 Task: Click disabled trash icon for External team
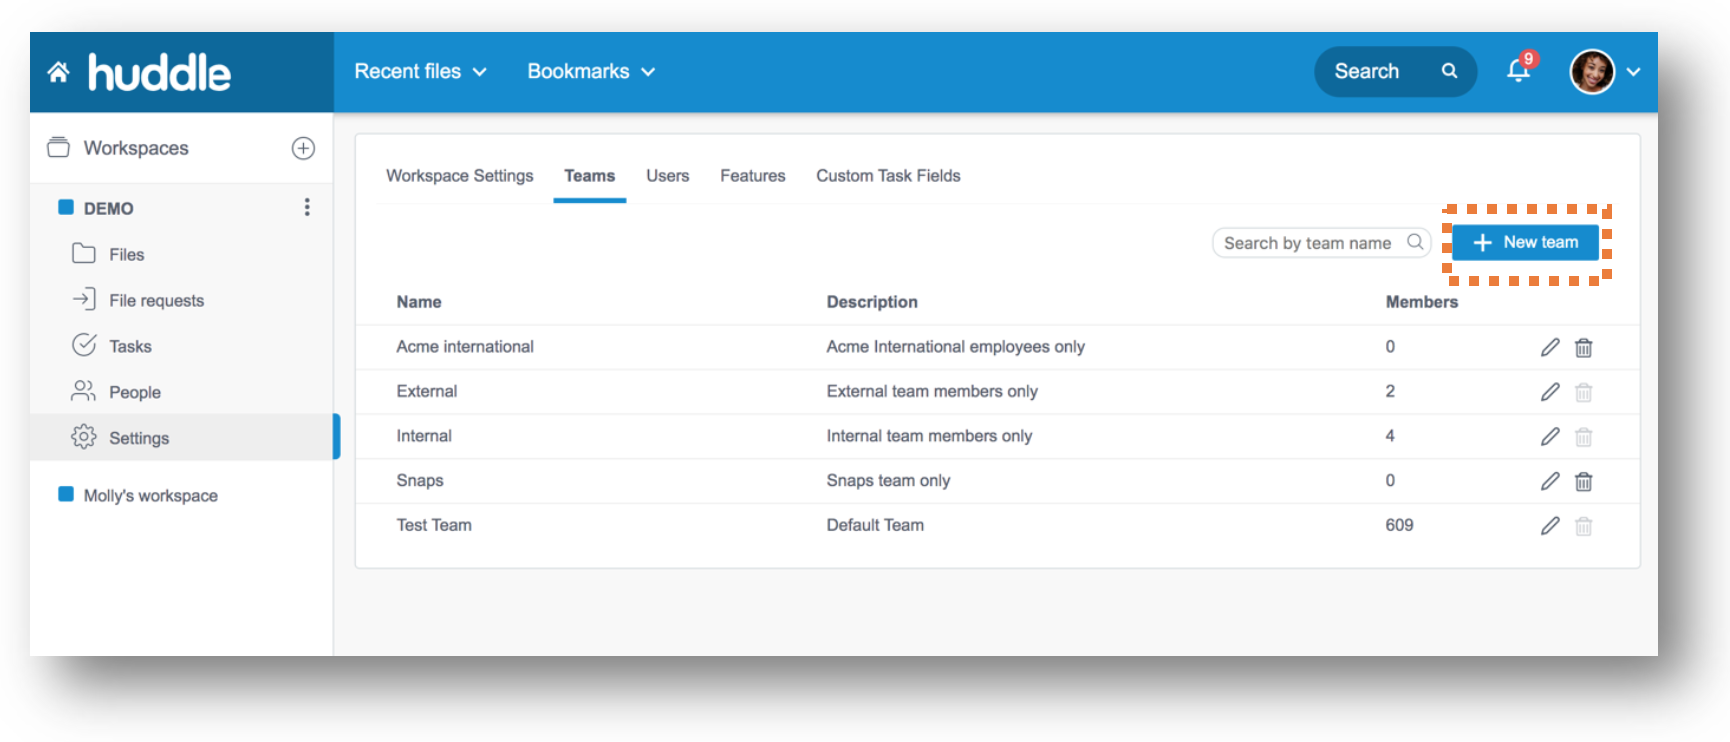1584,392
